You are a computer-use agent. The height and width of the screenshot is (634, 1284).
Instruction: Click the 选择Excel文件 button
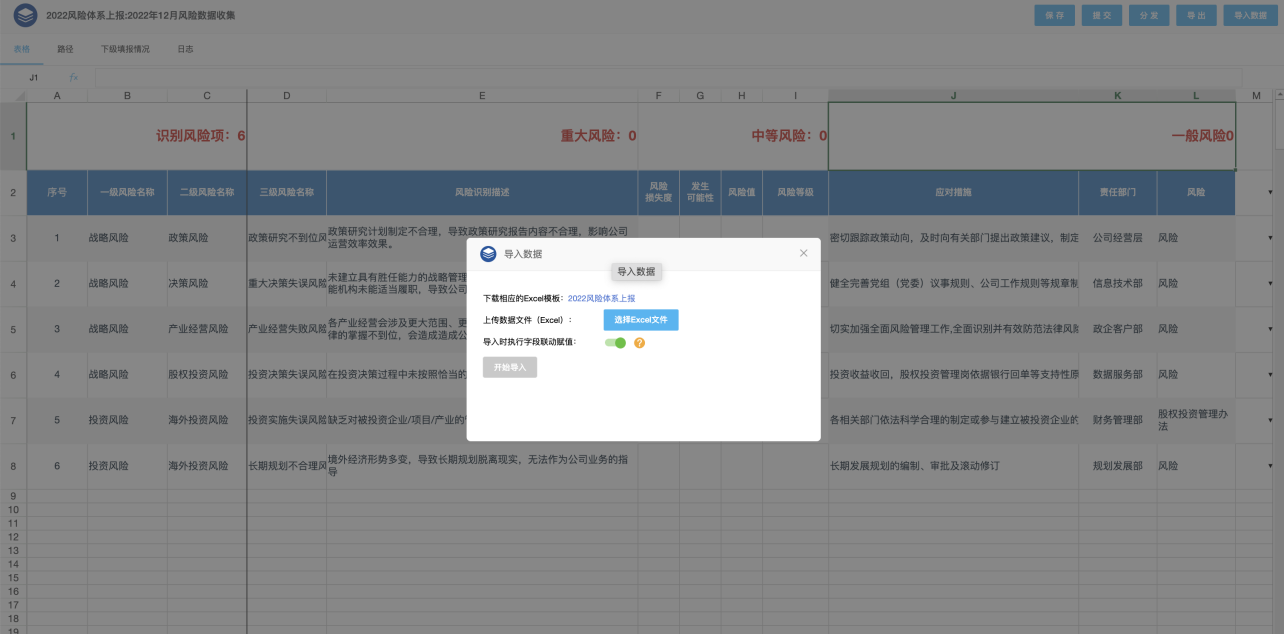pyautogui.click(x=640, y=320)
